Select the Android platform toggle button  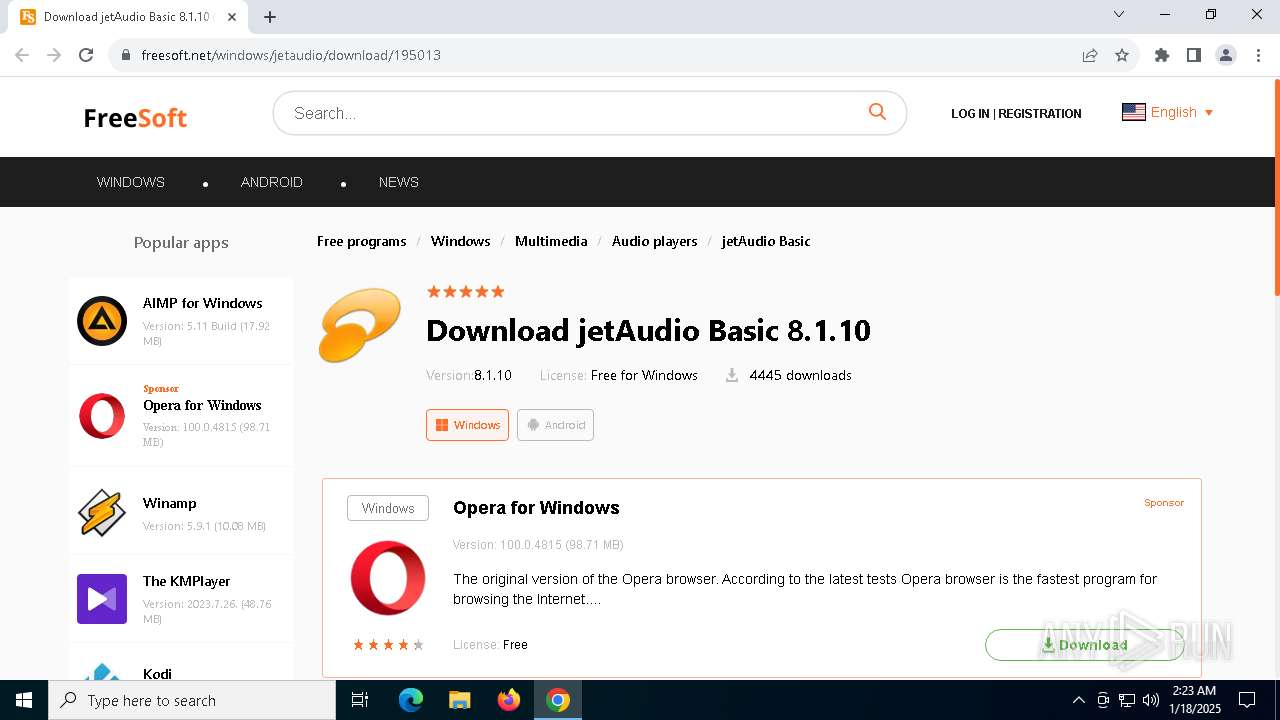[x=555, y=425]
